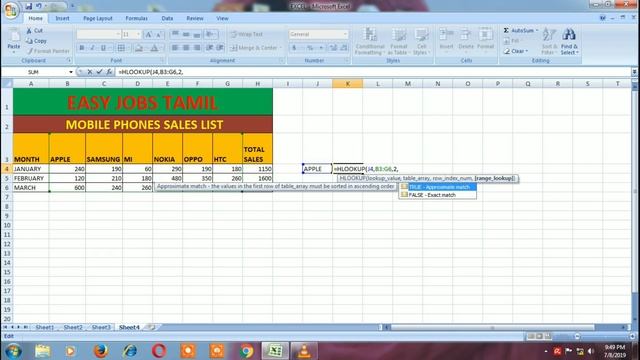The width and height of the screenshot is (640, 360).
Task: Toggle Italic formatting
Action: [92, 48]
